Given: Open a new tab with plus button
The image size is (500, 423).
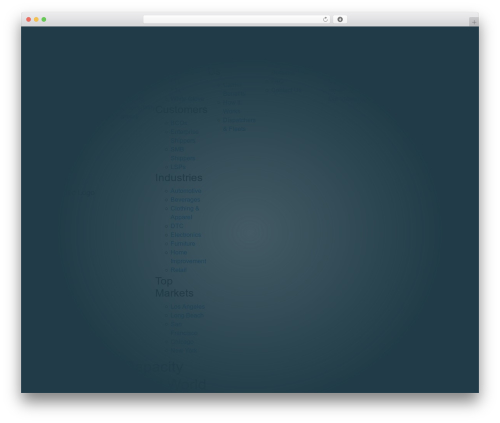Looking at the screenshot, I should pyautogui.click(x=474, y=22).
